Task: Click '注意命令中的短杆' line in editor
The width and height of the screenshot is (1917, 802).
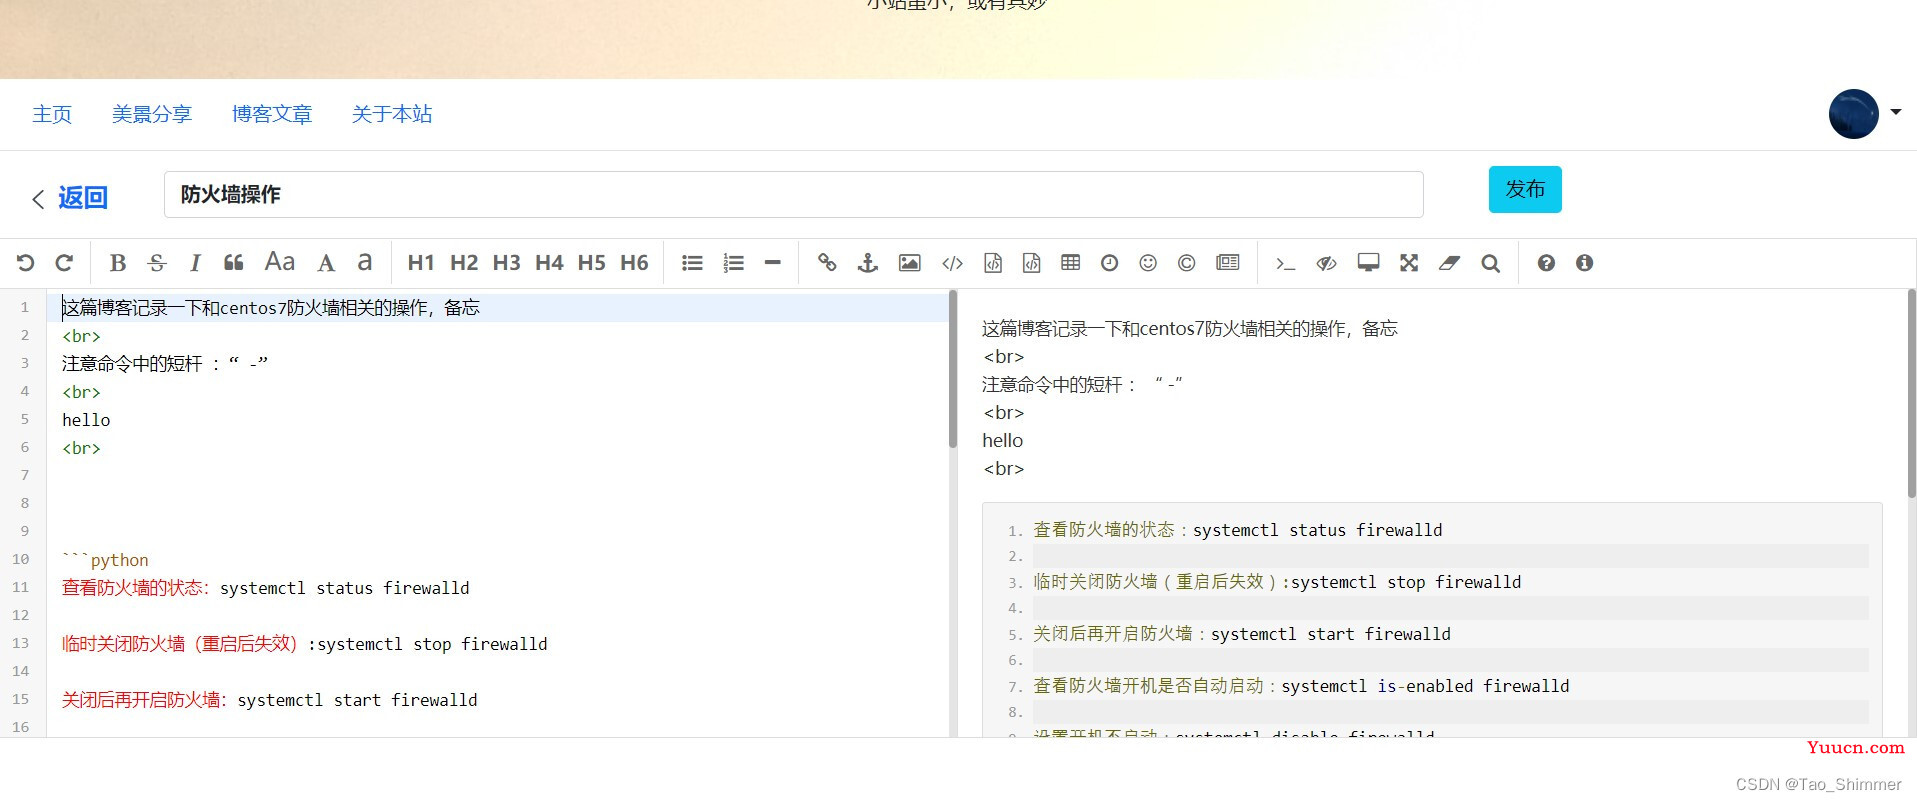Action: (165, 364)
